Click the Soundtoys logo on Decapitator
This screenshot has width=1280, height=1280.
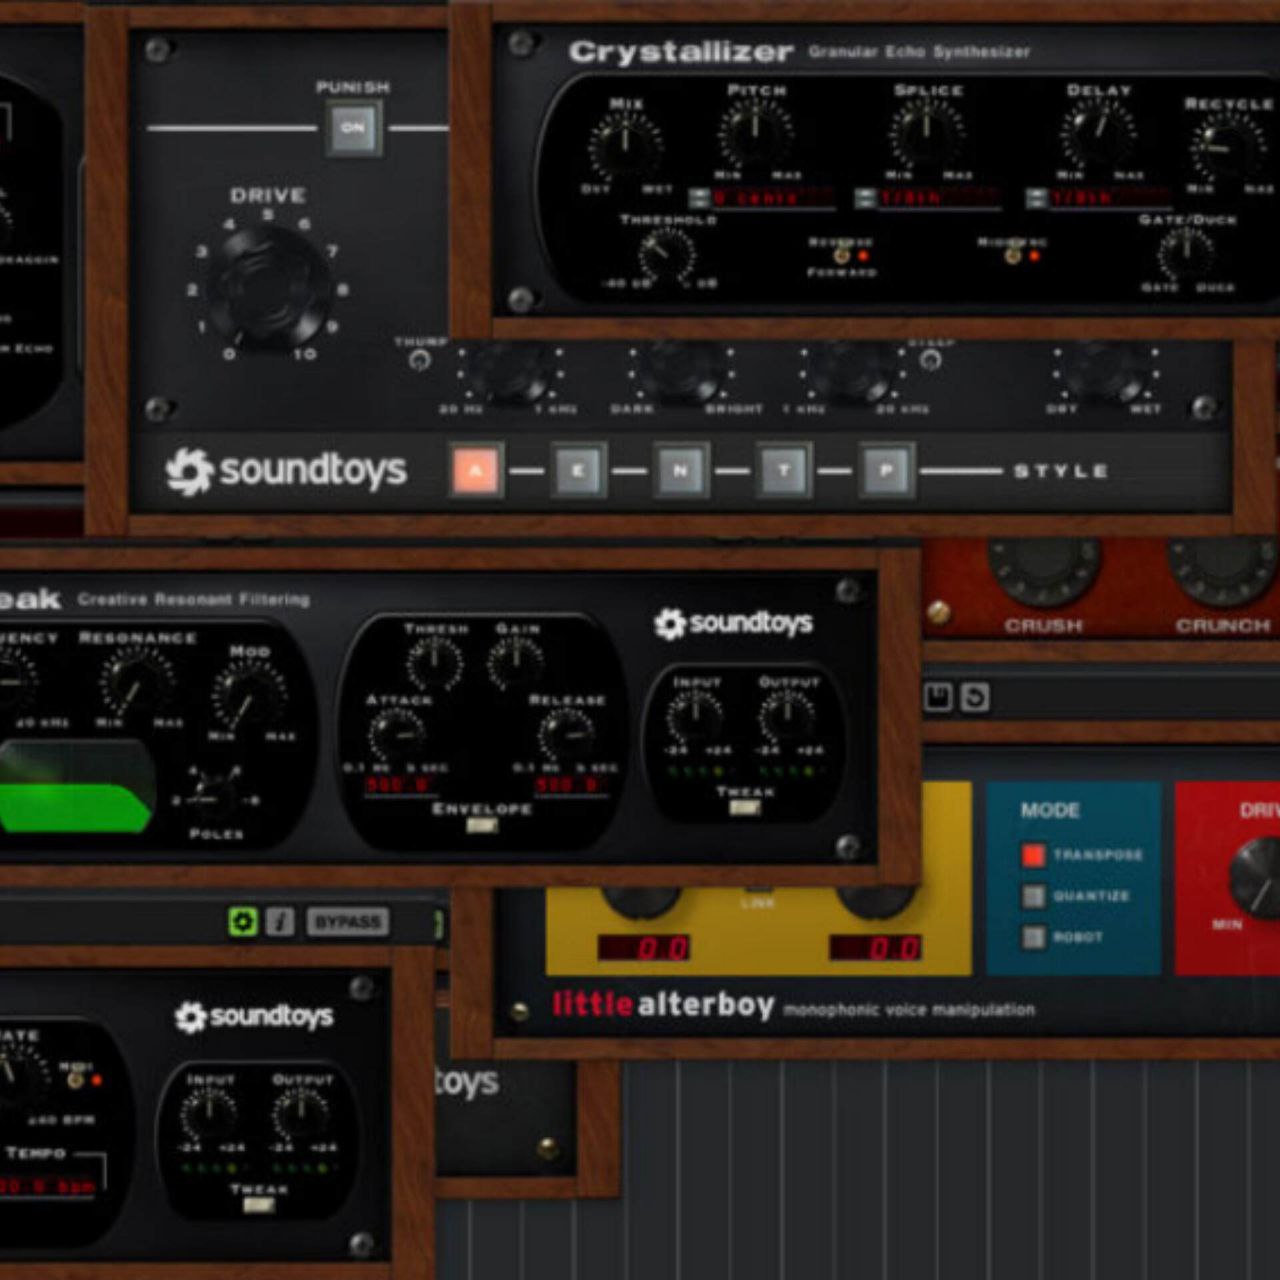(286, 470)
